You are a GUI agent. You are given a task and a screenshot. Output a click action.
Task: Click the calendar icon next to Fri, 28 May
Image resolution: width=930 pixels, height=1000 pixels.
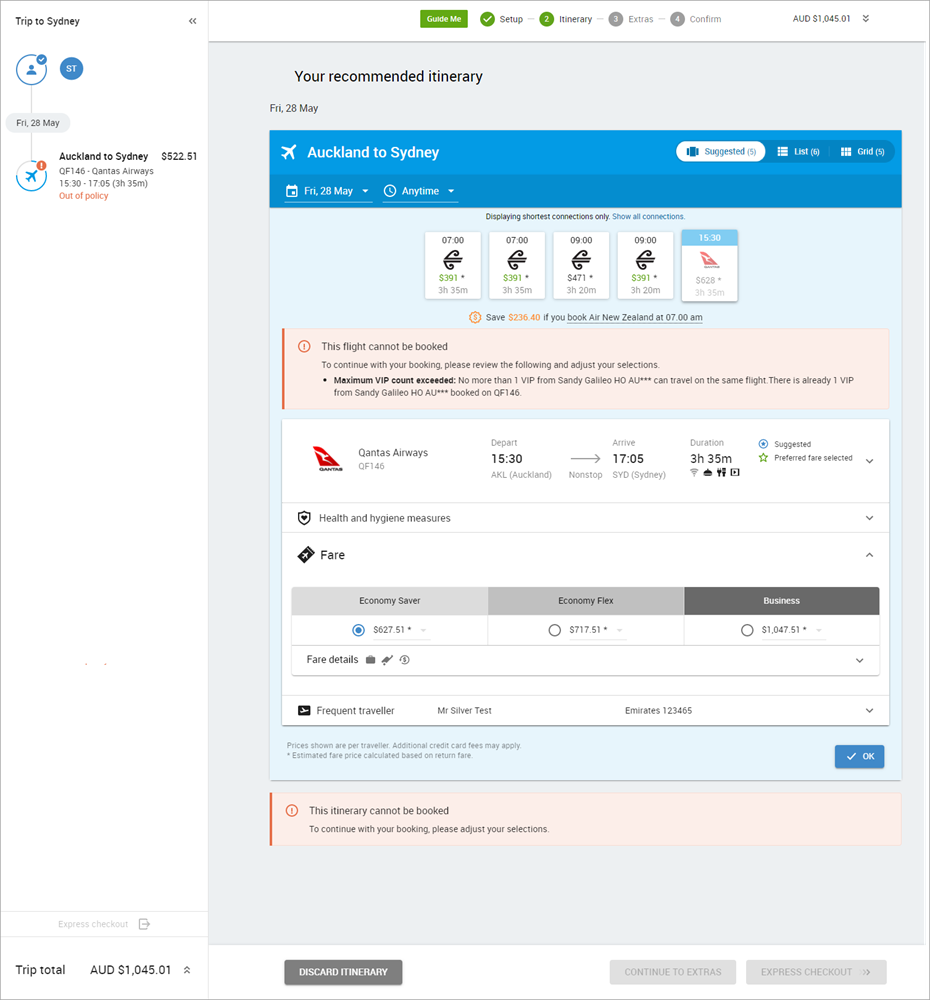point(292,191)
